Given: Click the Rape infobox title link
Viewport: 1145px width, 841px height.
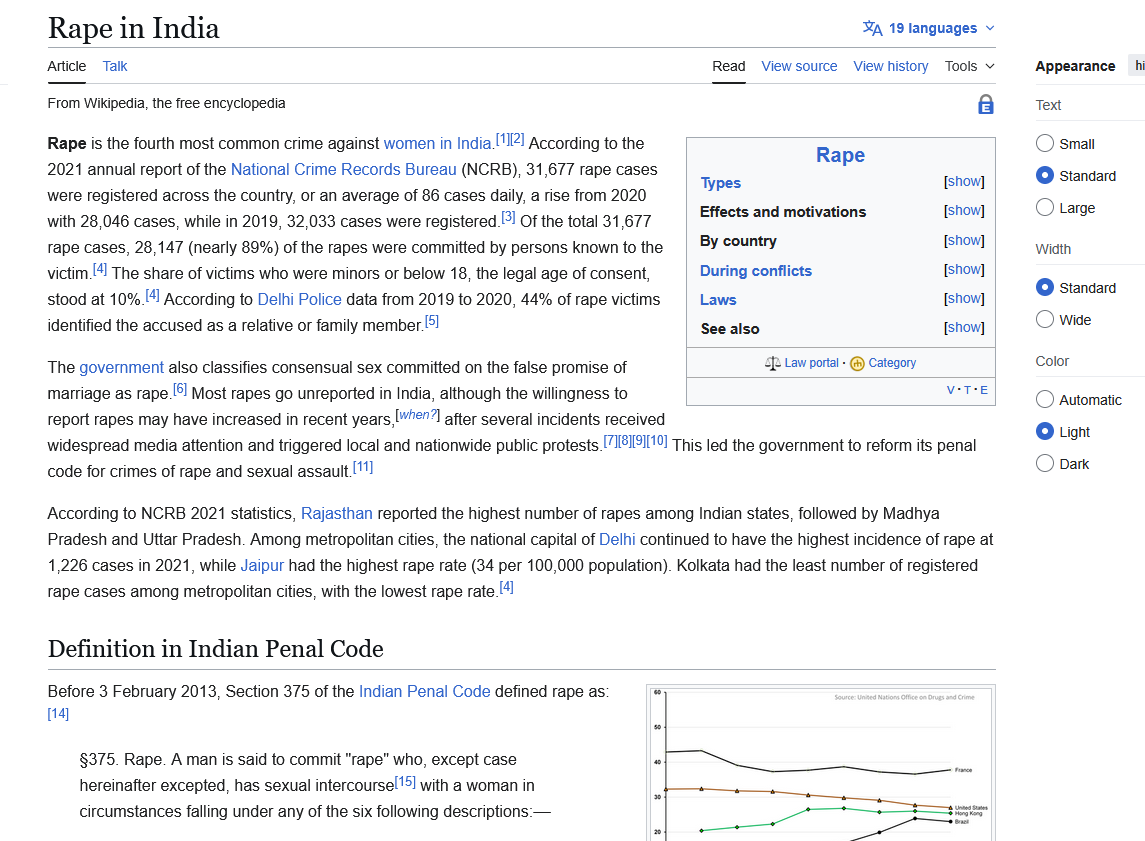Looking at the screenshot, I should click(x=840, y=155).
